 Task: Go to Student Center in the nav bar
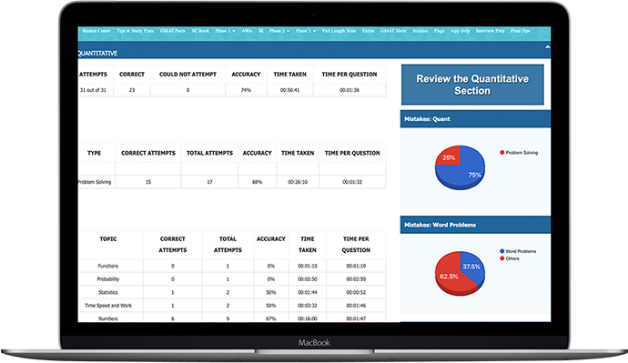pyautogui.click(x=96, y=31)
